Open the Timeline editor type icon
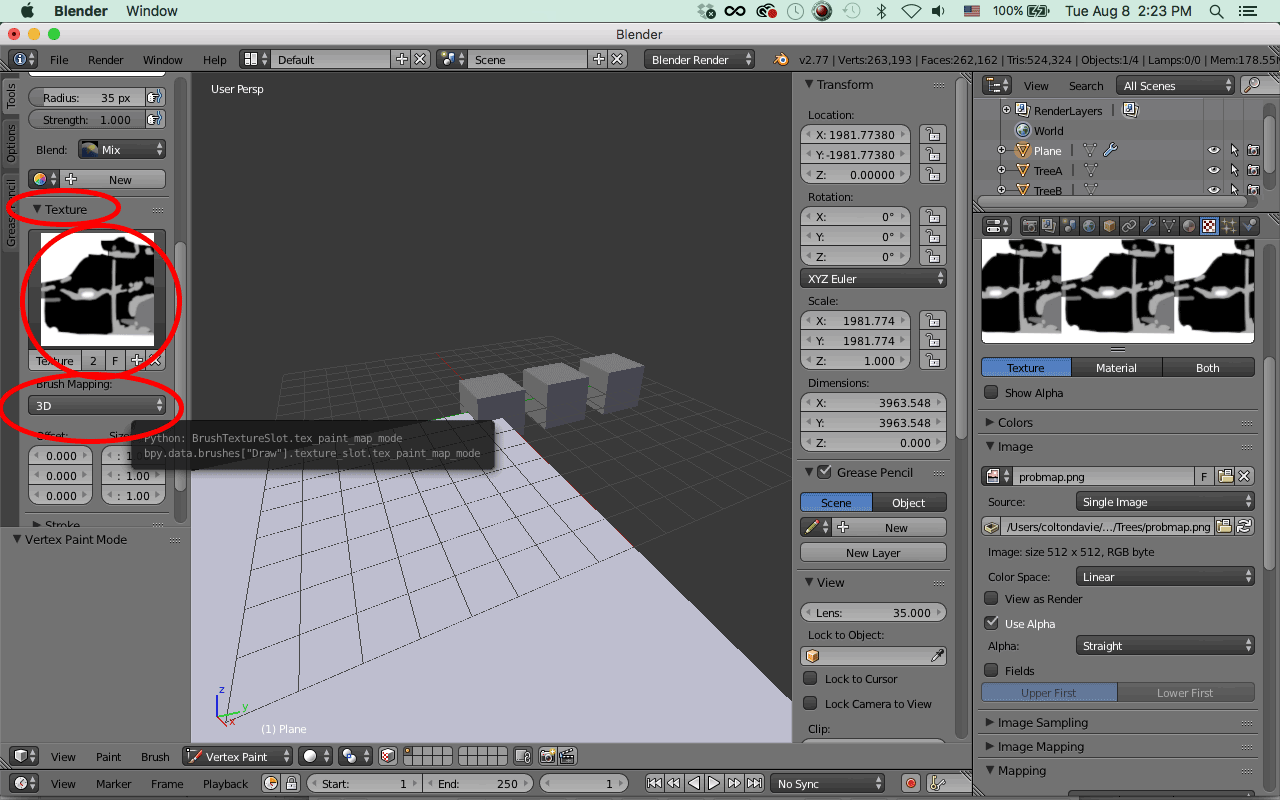This screenshot has height=800, width=1280. pos(24,783)
